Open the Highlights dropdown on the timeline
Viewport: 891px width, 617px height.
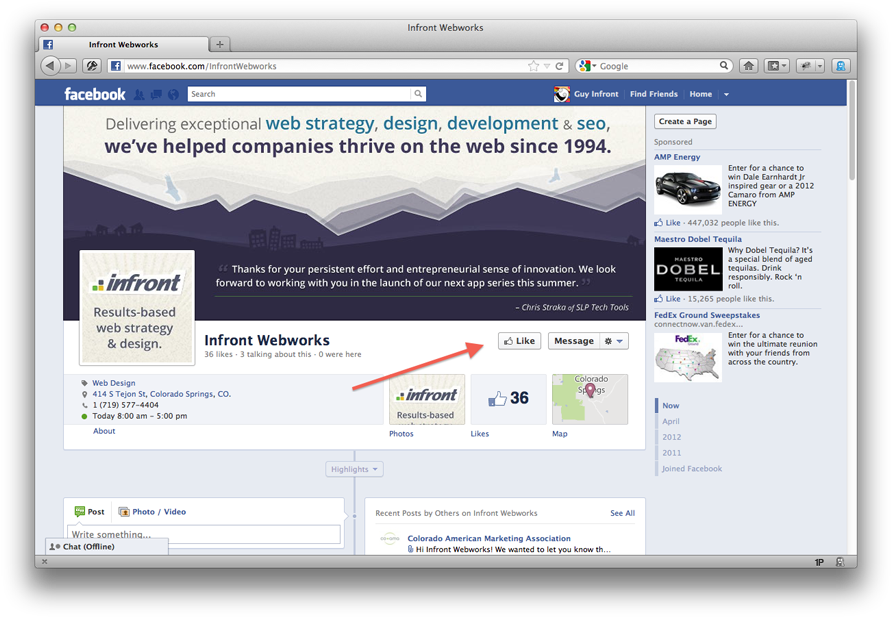(354, 468)
